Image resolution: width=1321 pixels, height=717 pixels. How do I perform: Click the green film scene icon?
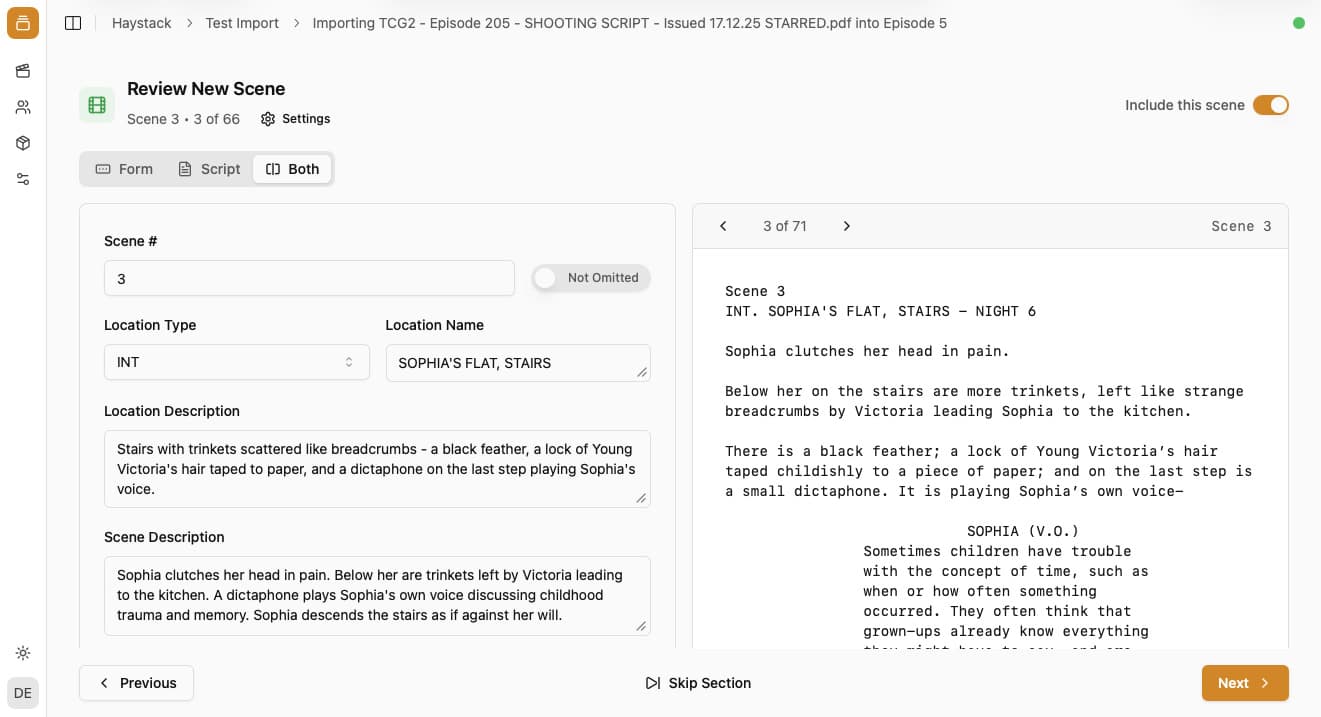97,105
